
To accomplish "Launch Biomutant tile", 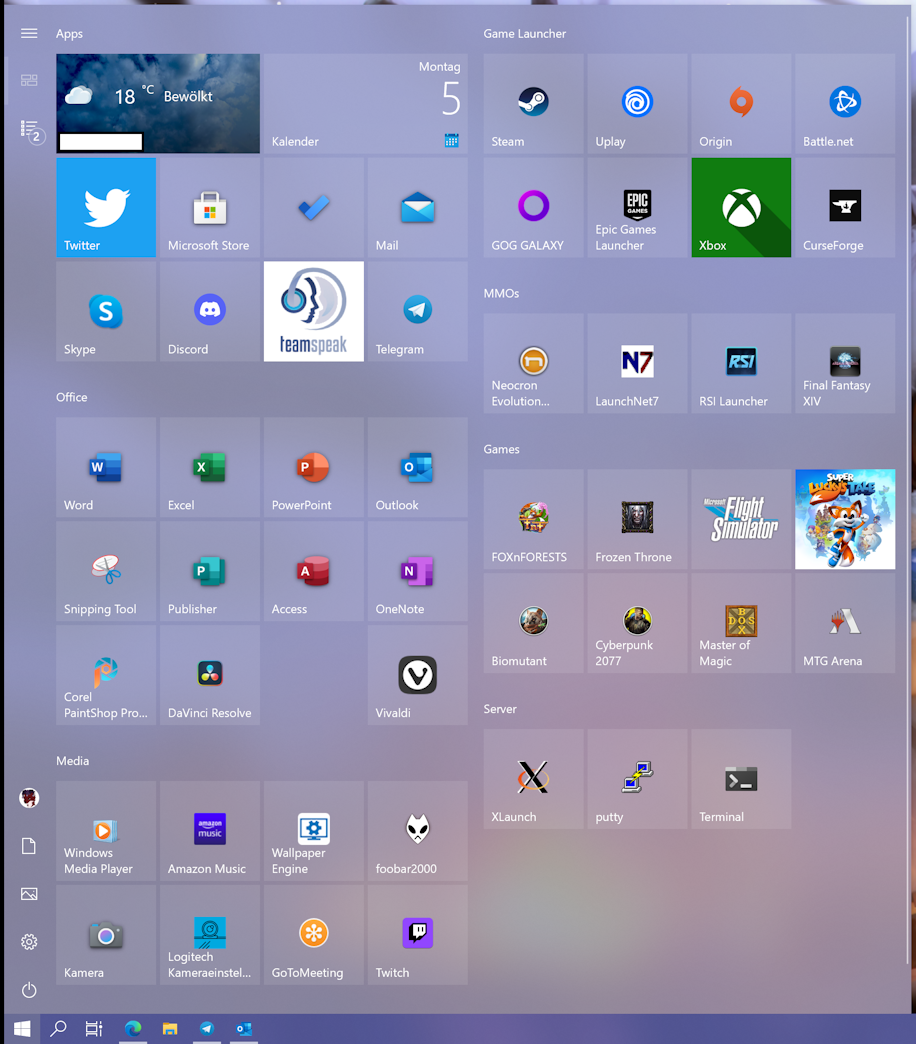I will 533,623.
